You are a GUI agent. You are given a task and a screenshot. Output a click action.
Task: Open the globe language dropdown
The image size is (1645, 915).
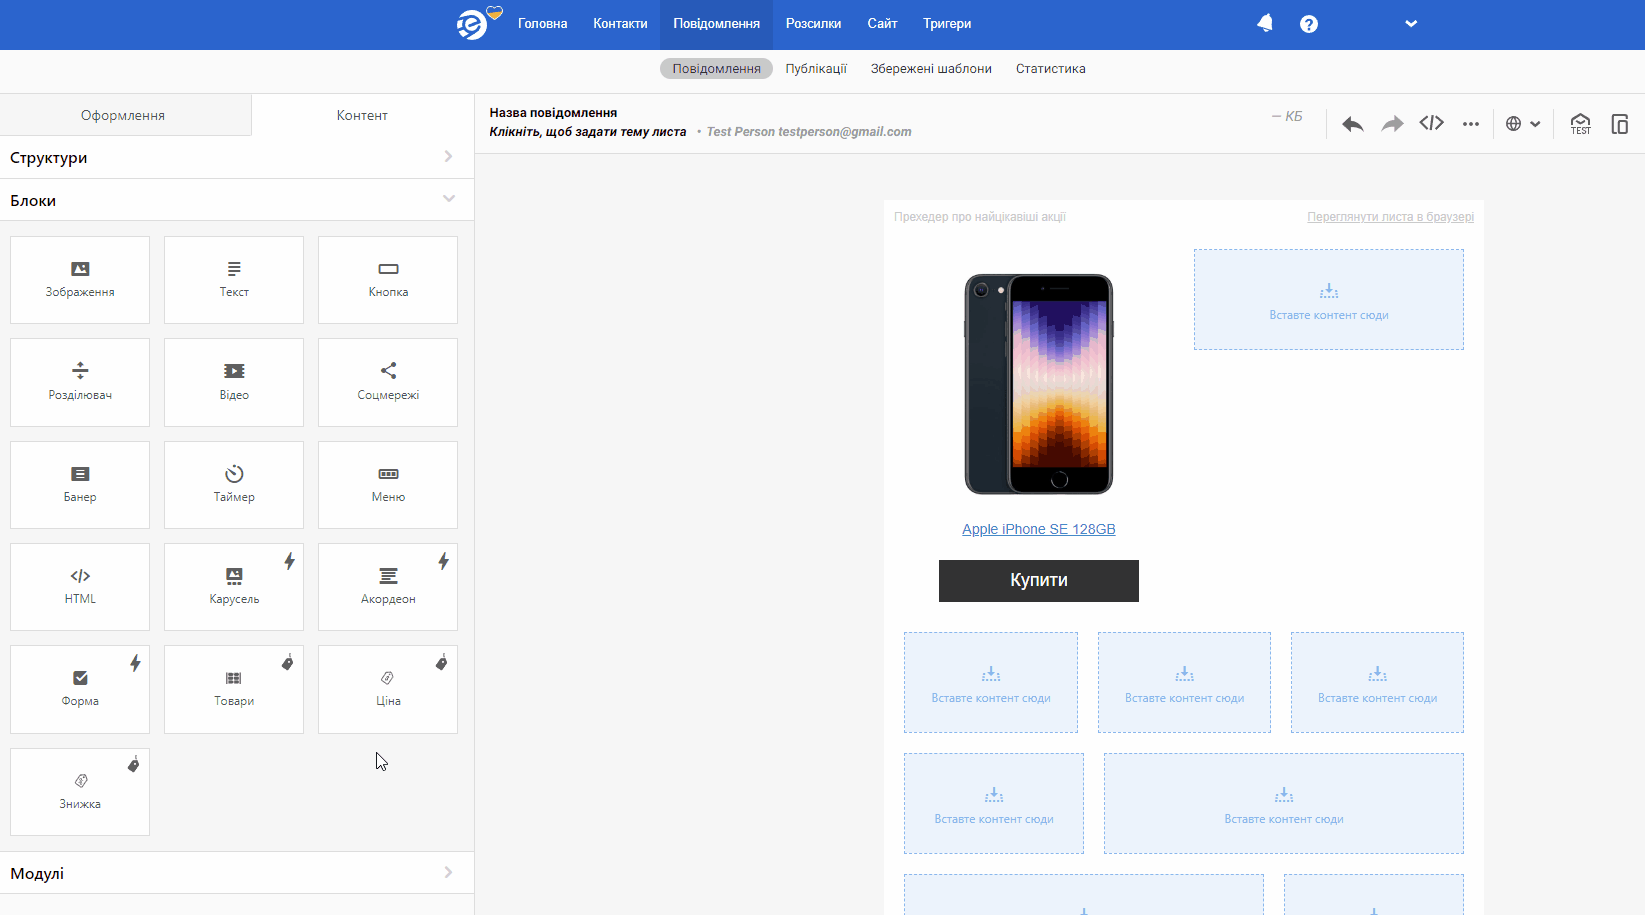[x=1523, y=124]
